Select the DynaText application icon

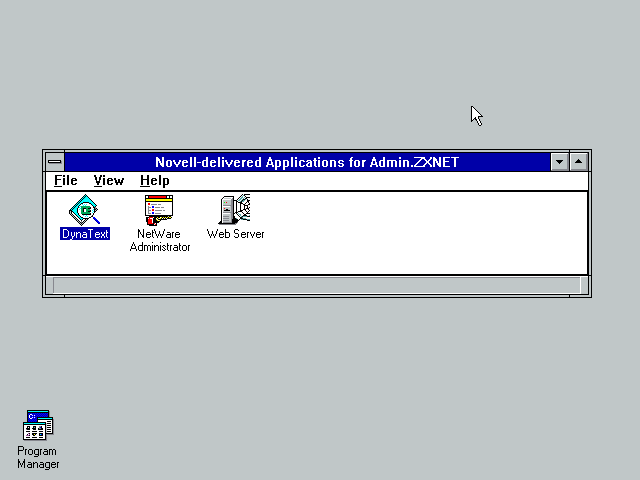click(x=84, y=210)
